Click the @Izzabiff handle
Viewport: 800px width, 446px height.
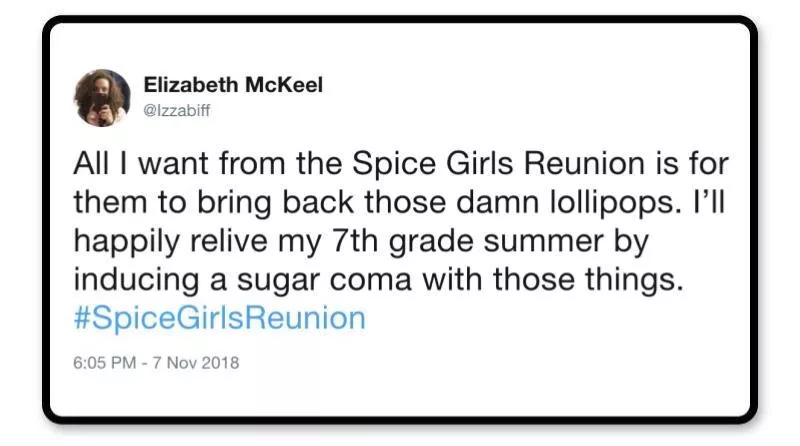tap(178, 110)
